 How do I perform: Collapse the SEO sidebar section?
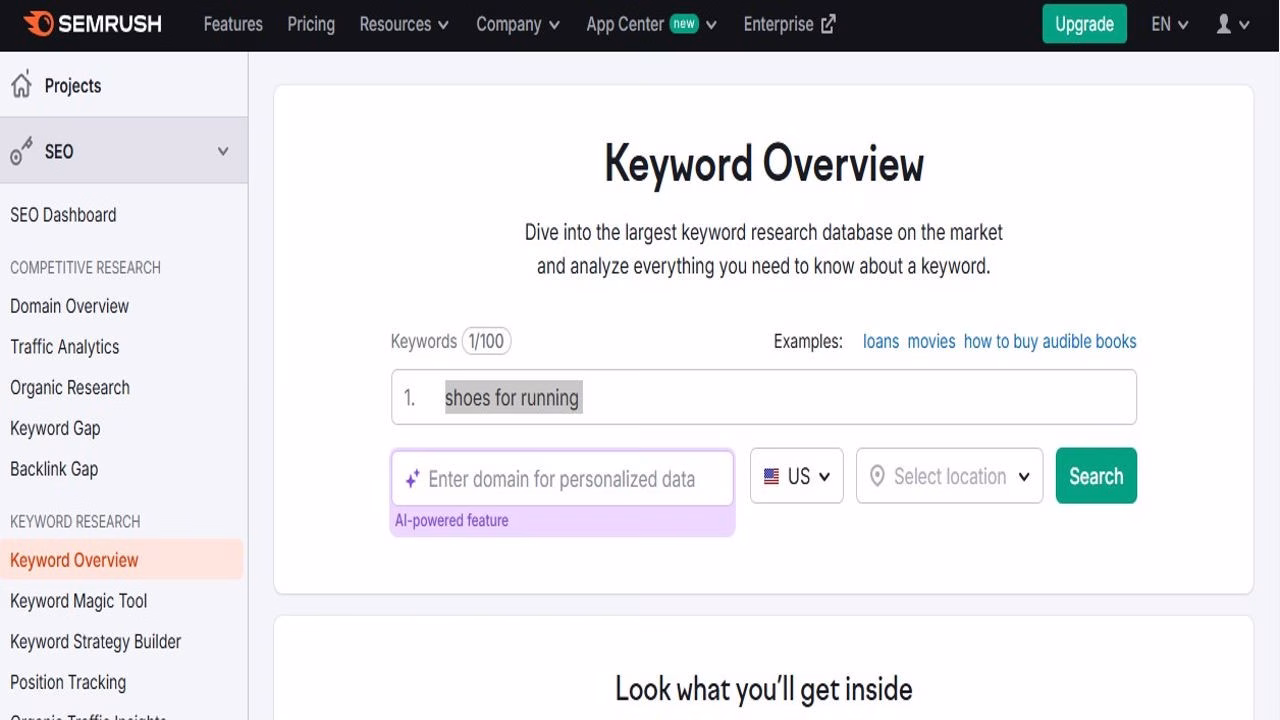pyautogui.click(x=223, y=151)
